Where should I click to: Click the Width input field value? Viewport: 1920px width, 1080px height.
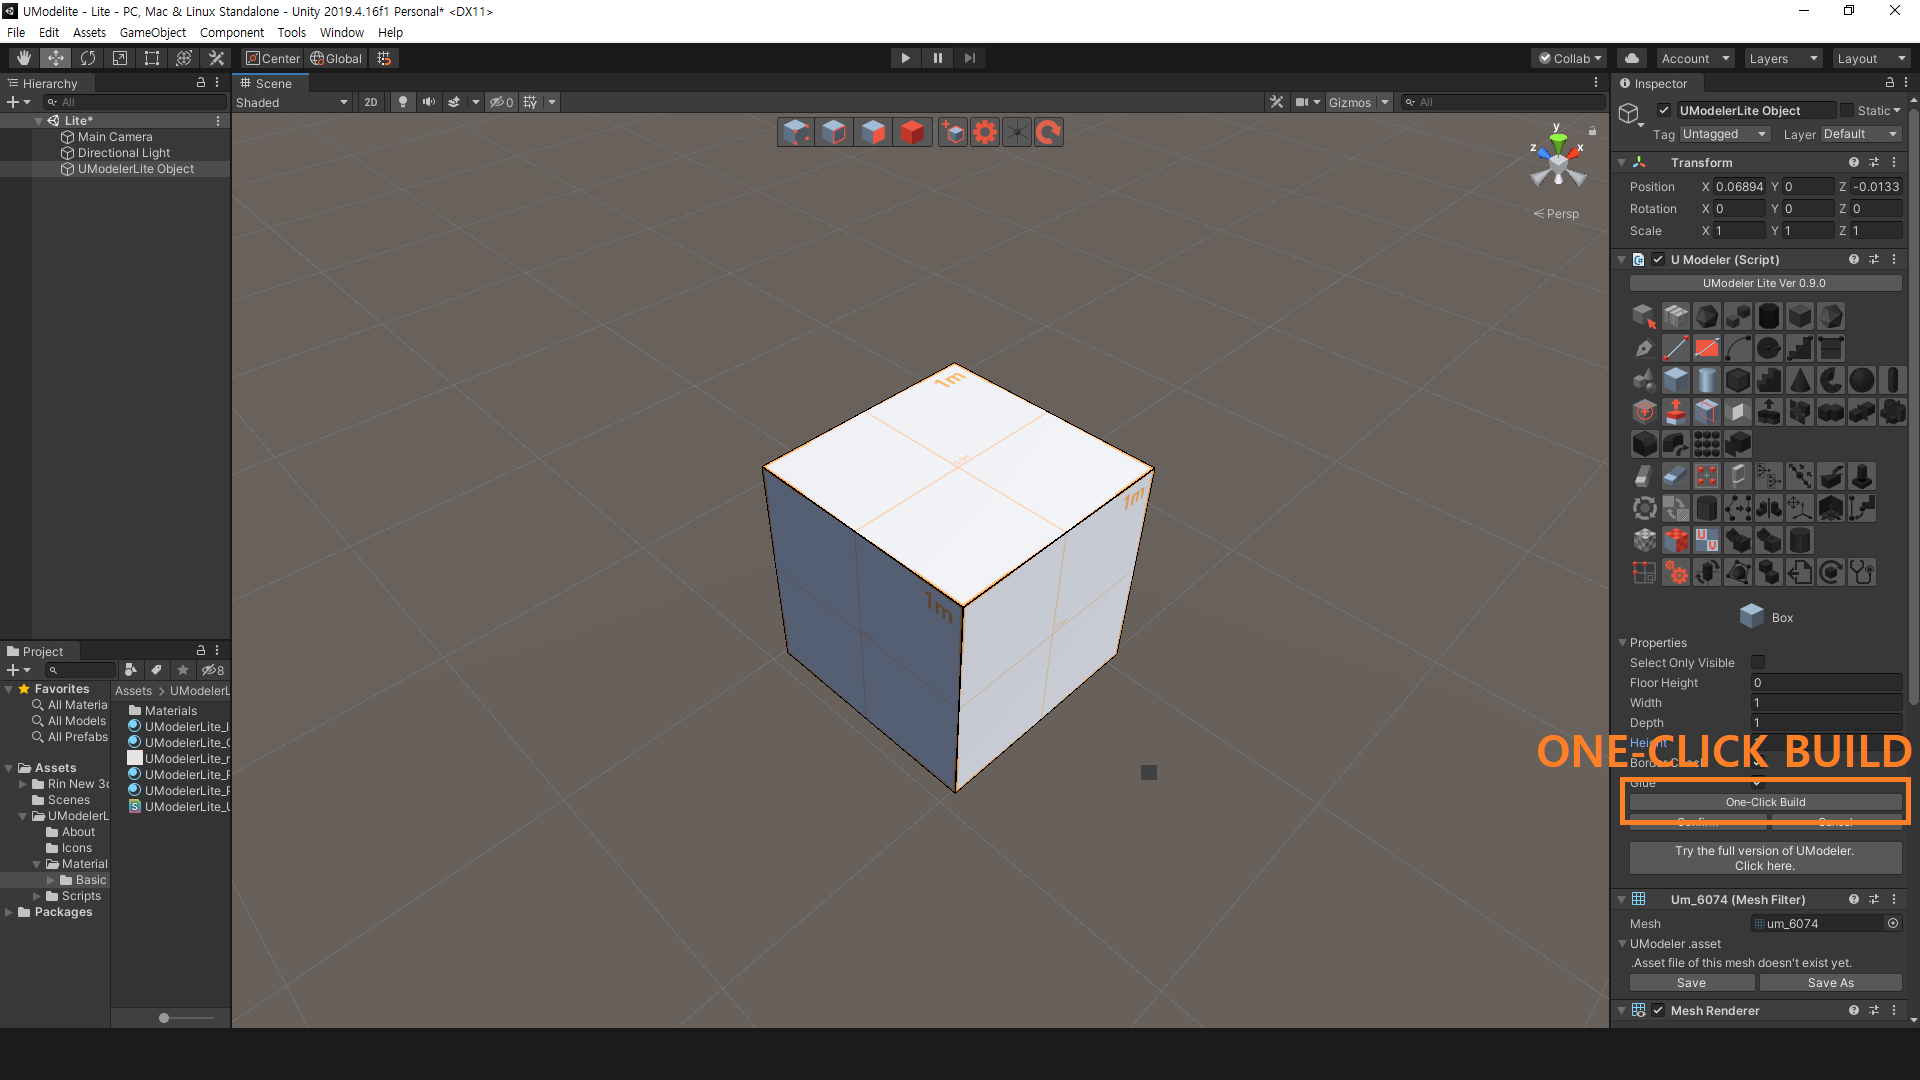[x=1824, y=702]
